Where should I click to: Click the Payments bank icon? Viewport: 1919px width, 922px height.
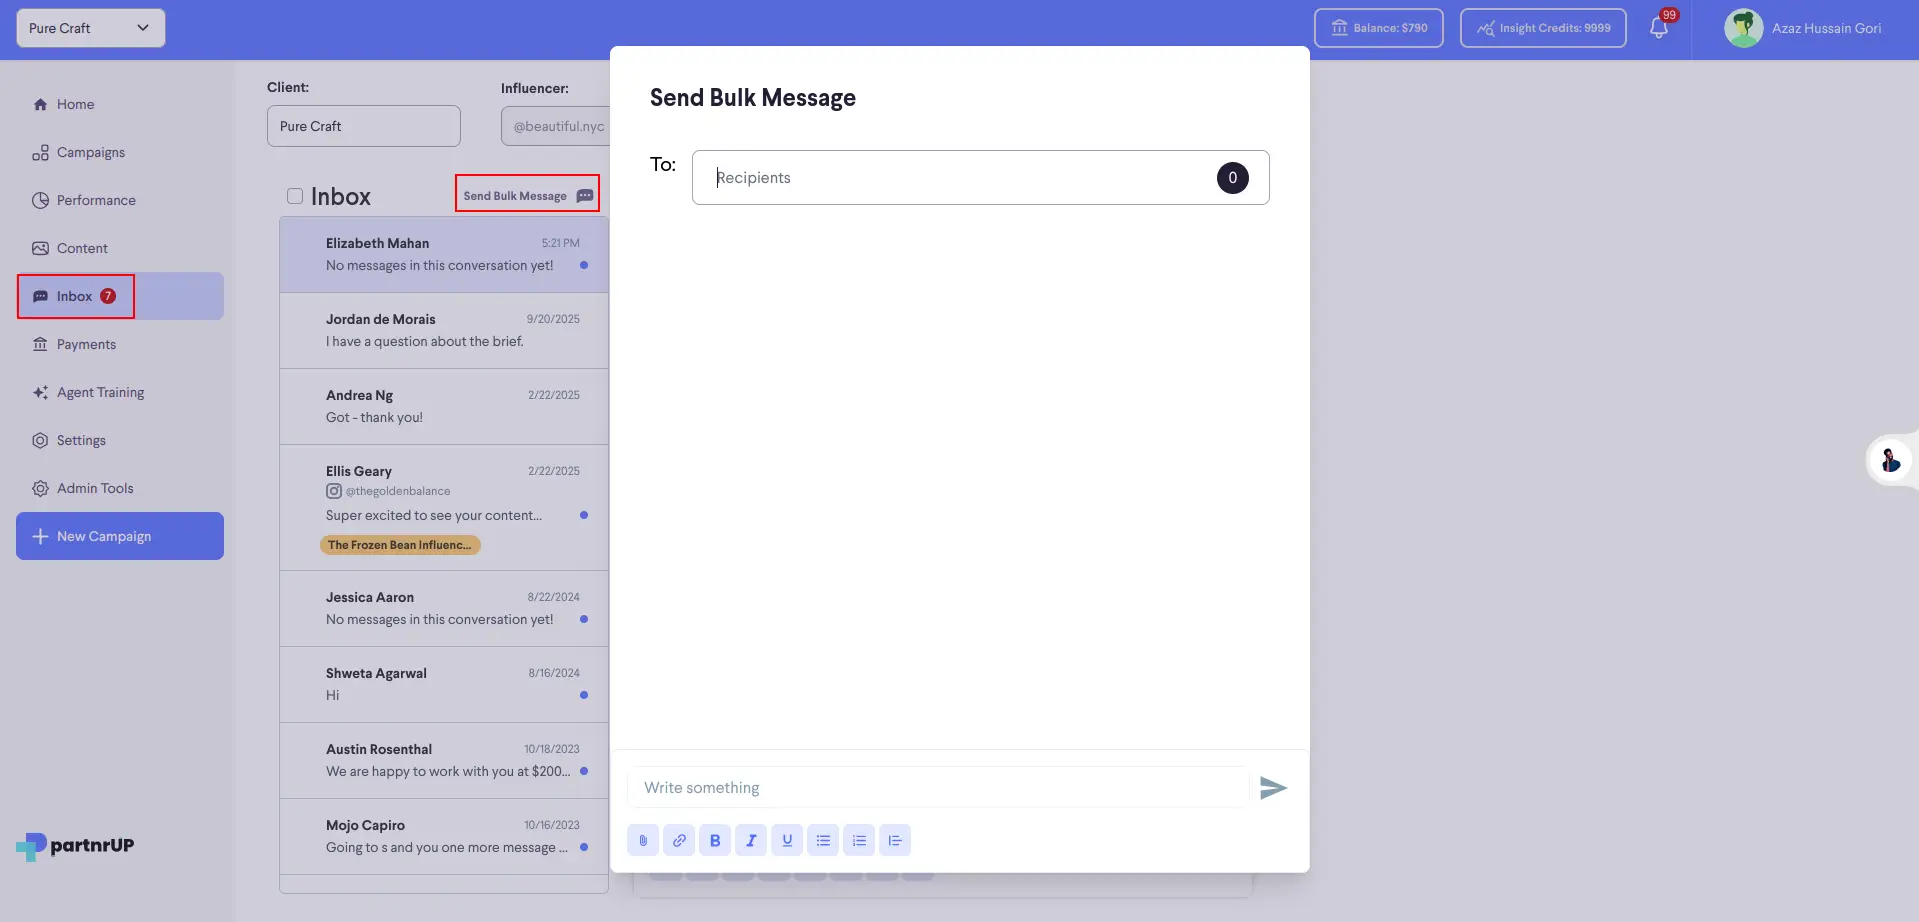[x=40, y=344]
